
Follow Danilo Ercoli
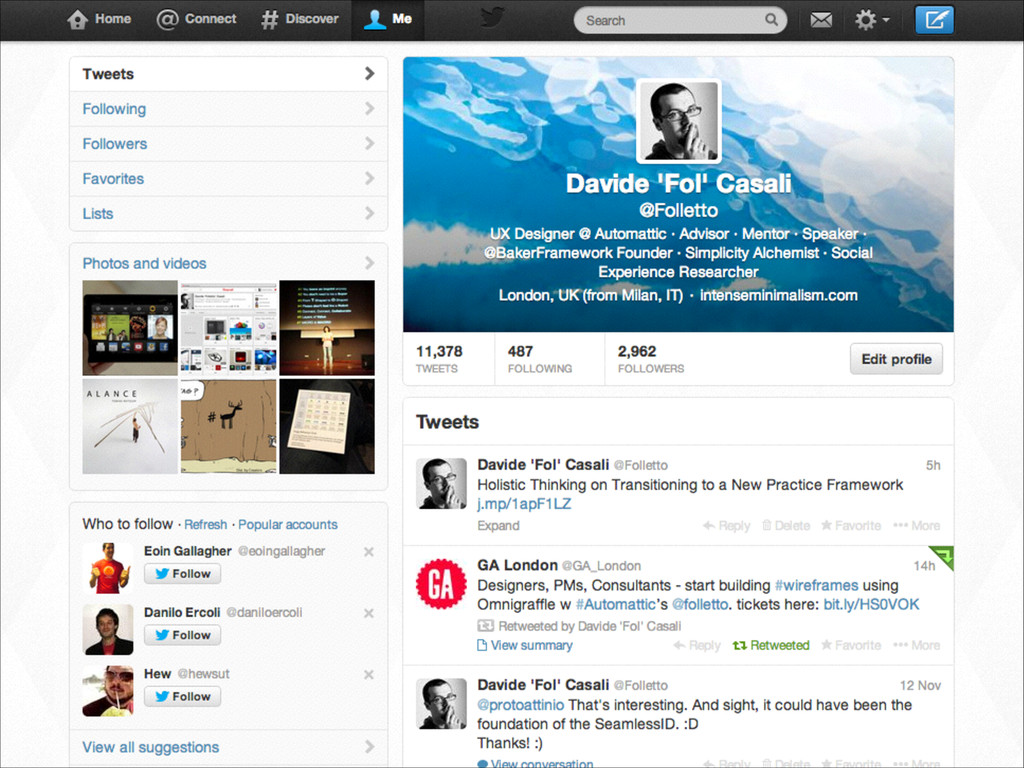tap(182, 635)
